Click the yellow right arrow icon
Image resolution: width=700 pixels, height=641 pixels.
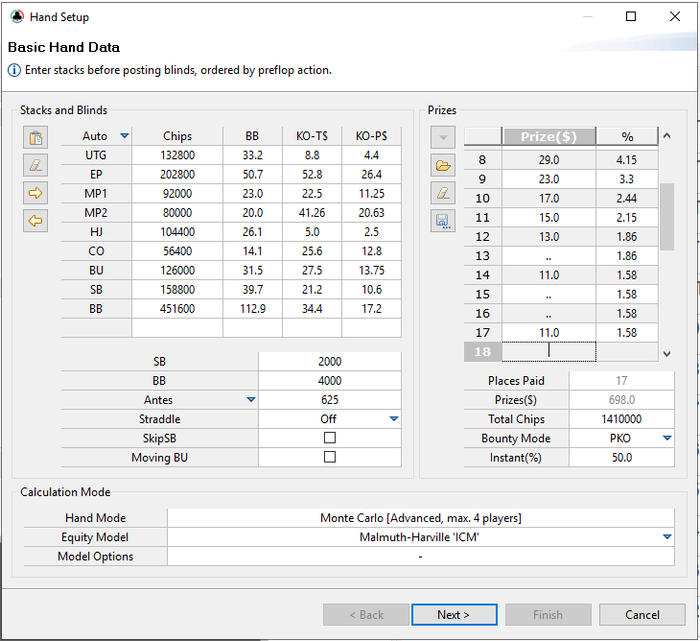[36, 193]
